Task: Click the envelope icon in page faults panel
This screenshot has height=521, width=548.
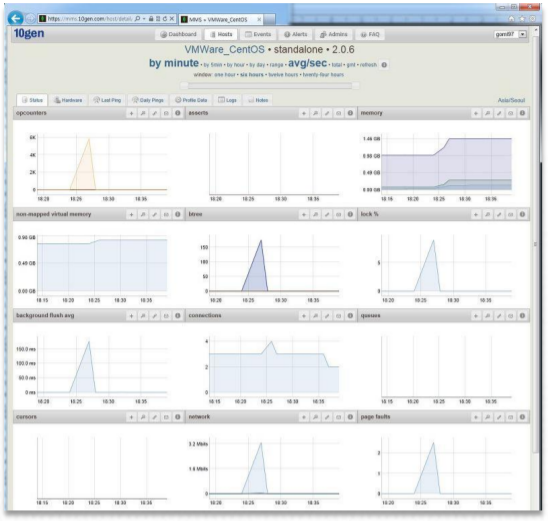Action: pos(510,417)
